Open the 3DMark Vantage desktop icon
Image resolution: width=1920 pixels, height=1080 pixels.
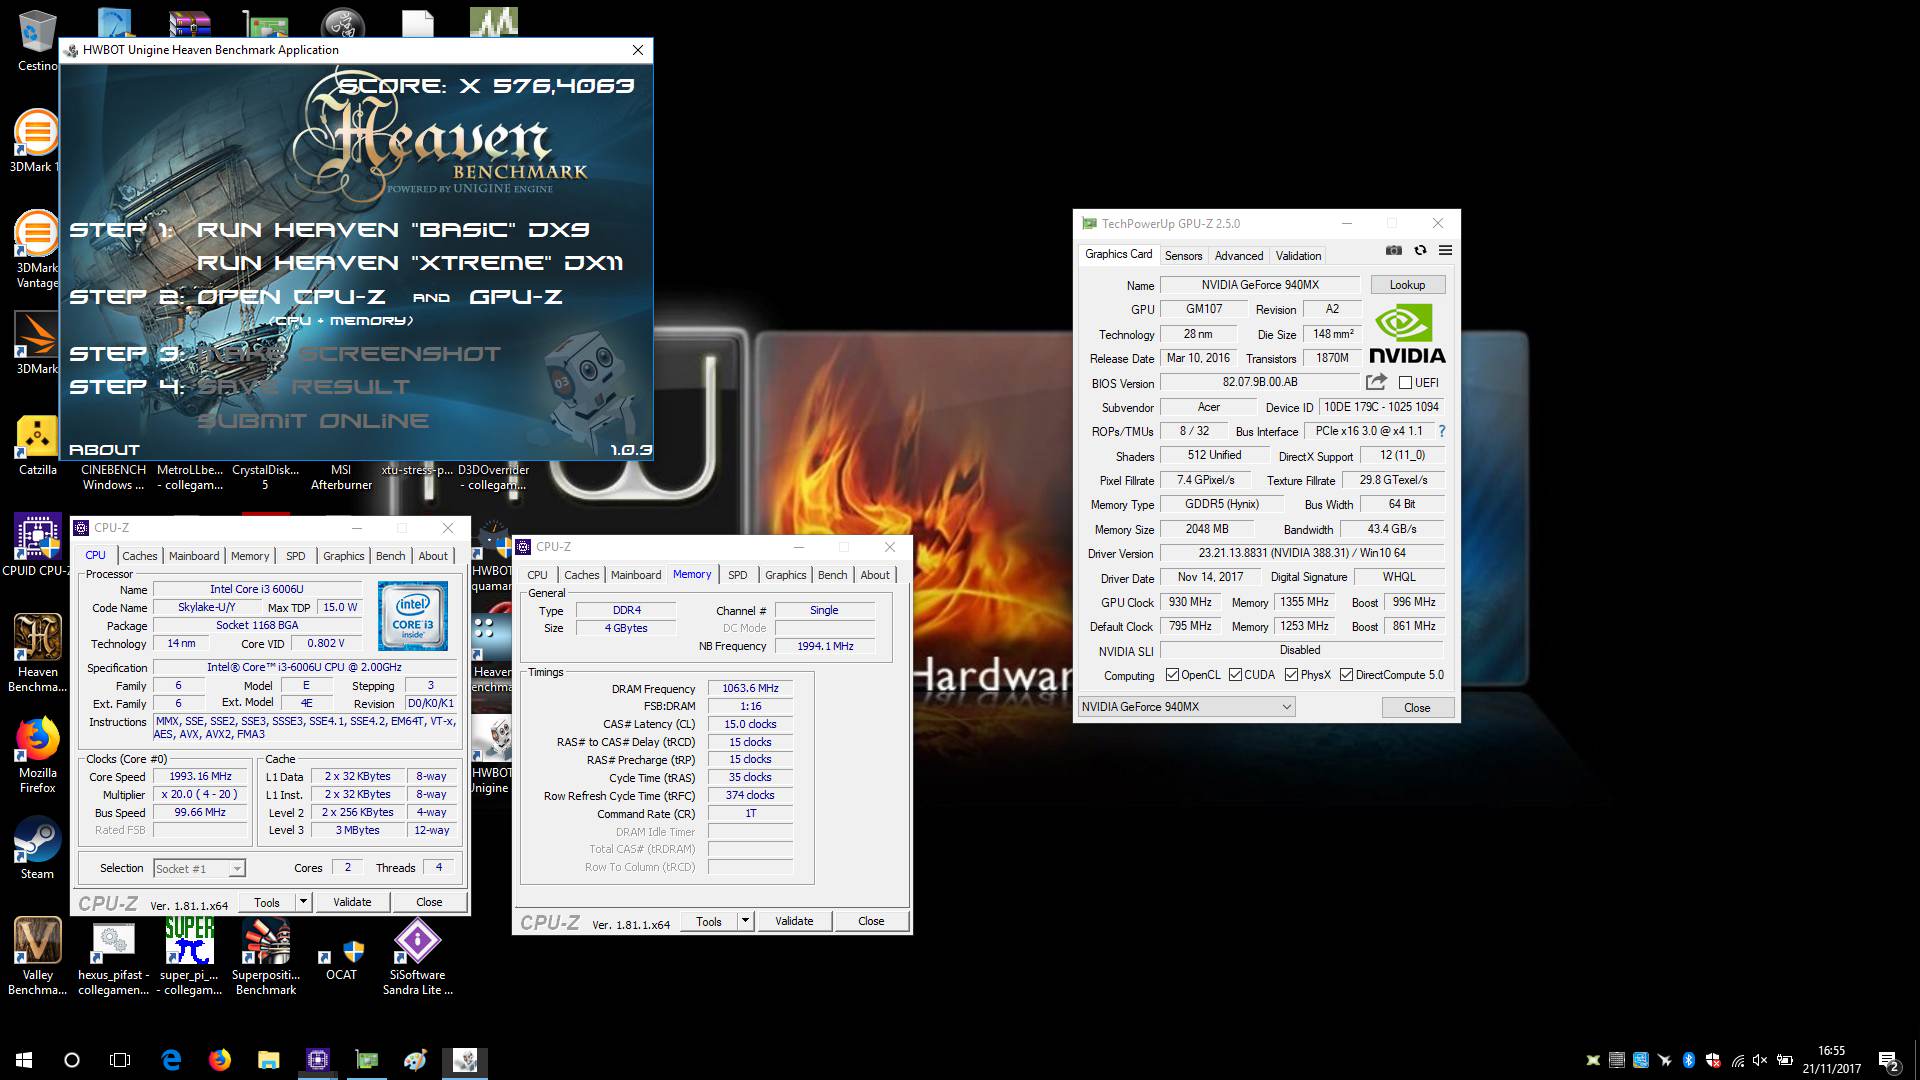37,250
